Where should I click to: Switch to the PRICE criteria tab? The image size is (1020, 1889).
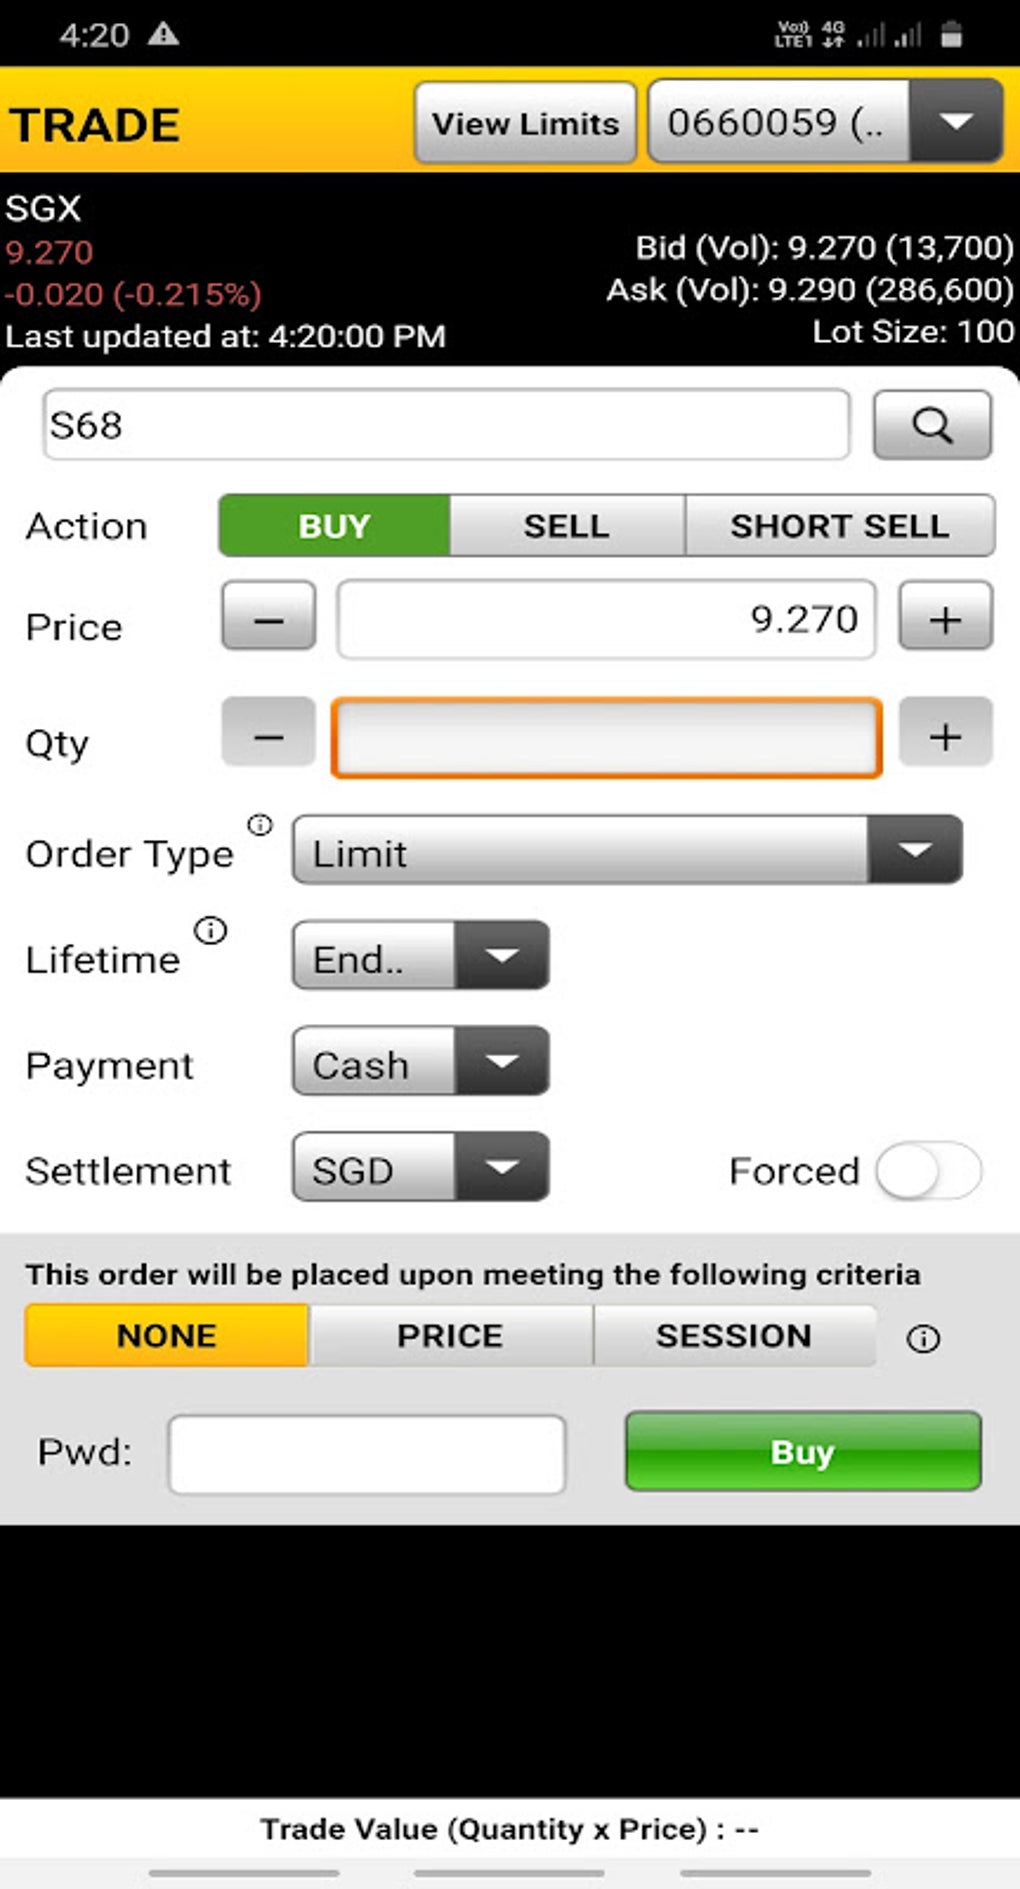[450, 1336]
